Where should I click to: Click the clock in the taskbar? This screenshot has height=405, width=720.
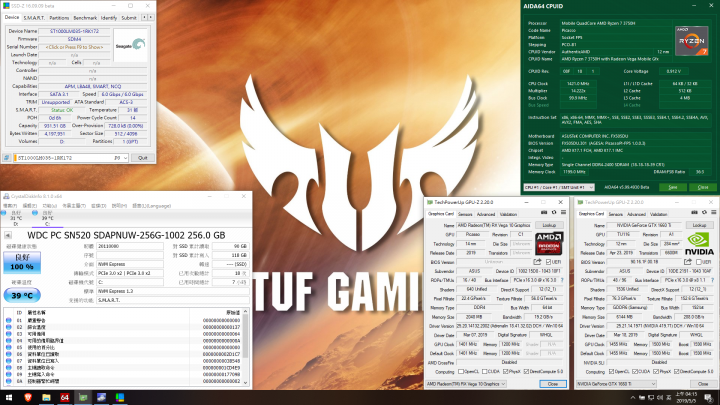coord(687,398)
